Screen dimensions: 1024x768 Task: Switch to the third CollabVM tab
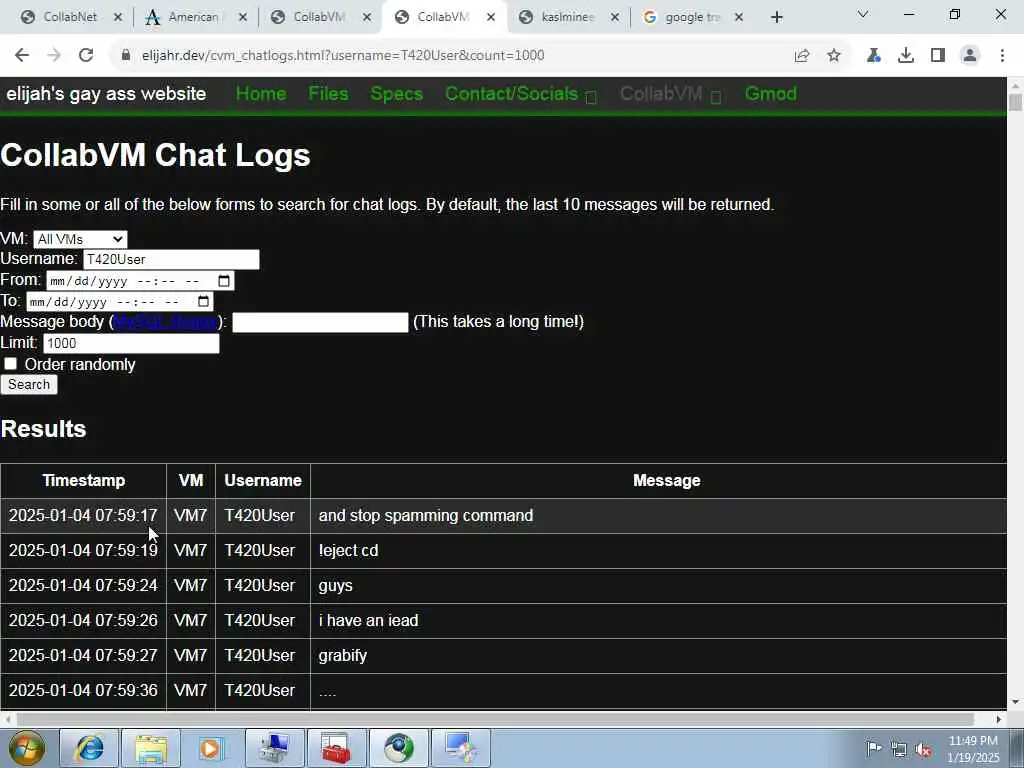[x=317, y=18]
